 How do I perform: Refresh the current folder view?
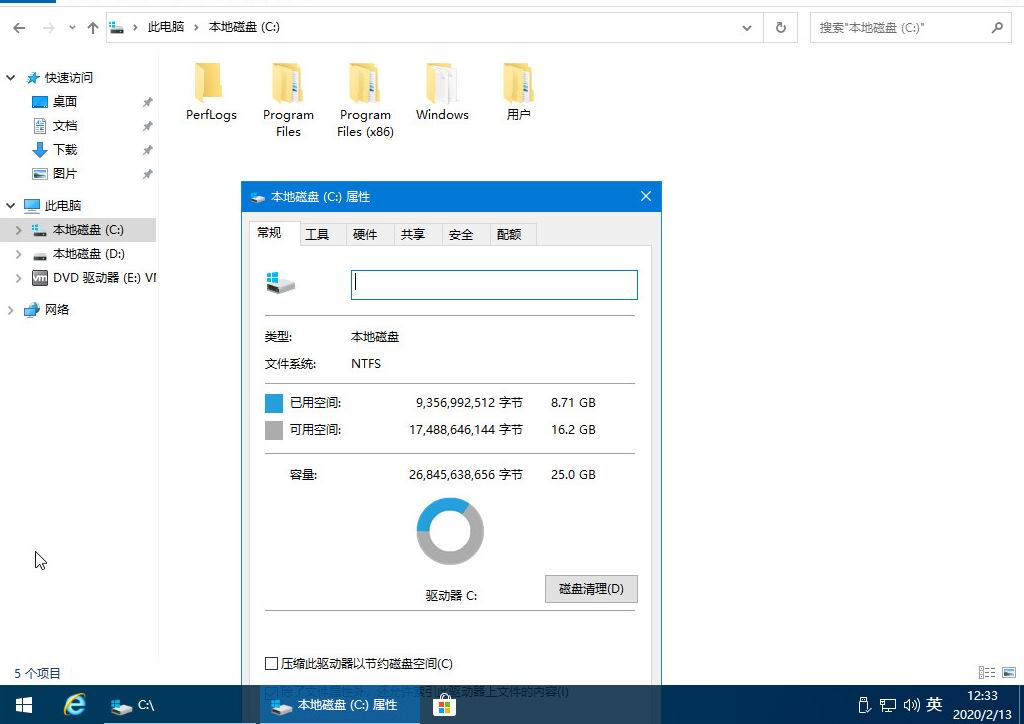coord(780,27)
